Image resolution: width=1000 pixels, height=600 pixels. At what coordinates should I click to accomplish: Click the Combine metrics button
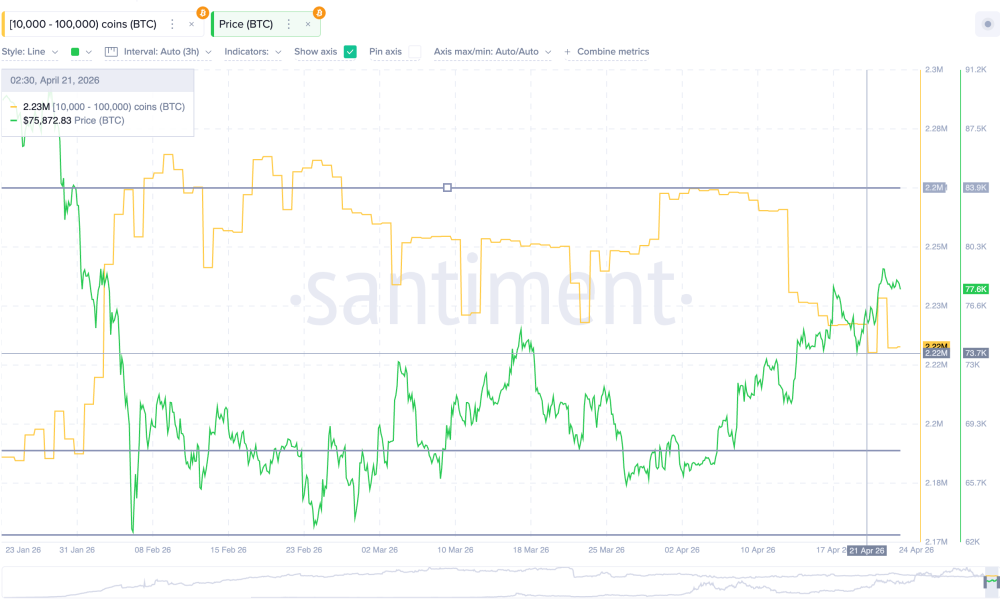(612, 52)
